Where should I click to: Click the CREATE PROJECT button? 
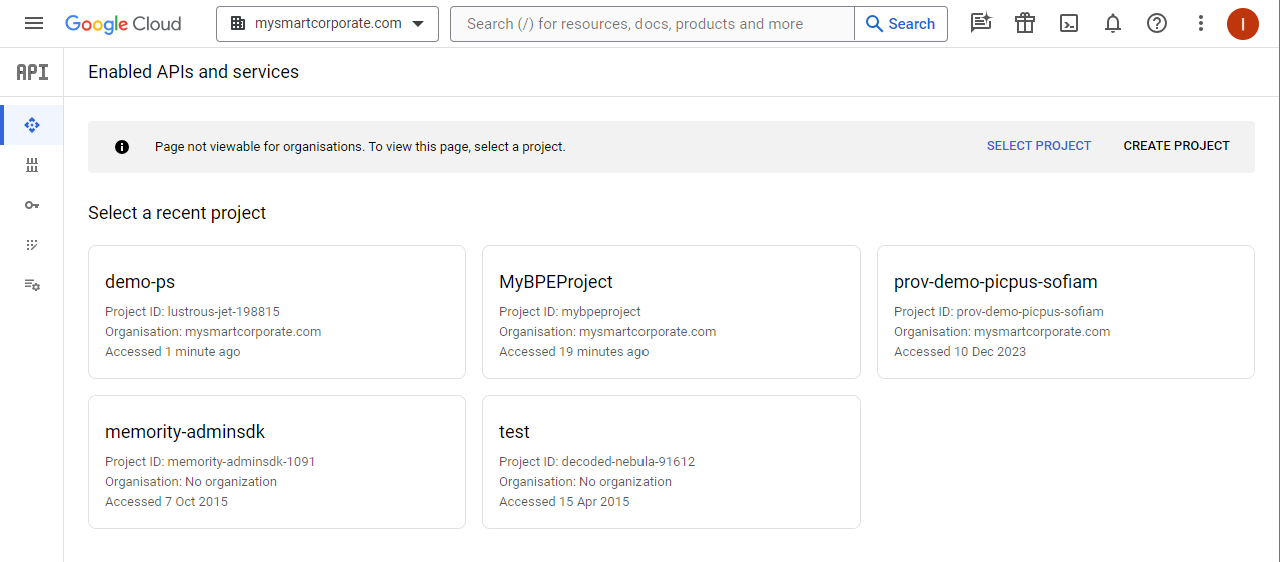[1176, 146]
